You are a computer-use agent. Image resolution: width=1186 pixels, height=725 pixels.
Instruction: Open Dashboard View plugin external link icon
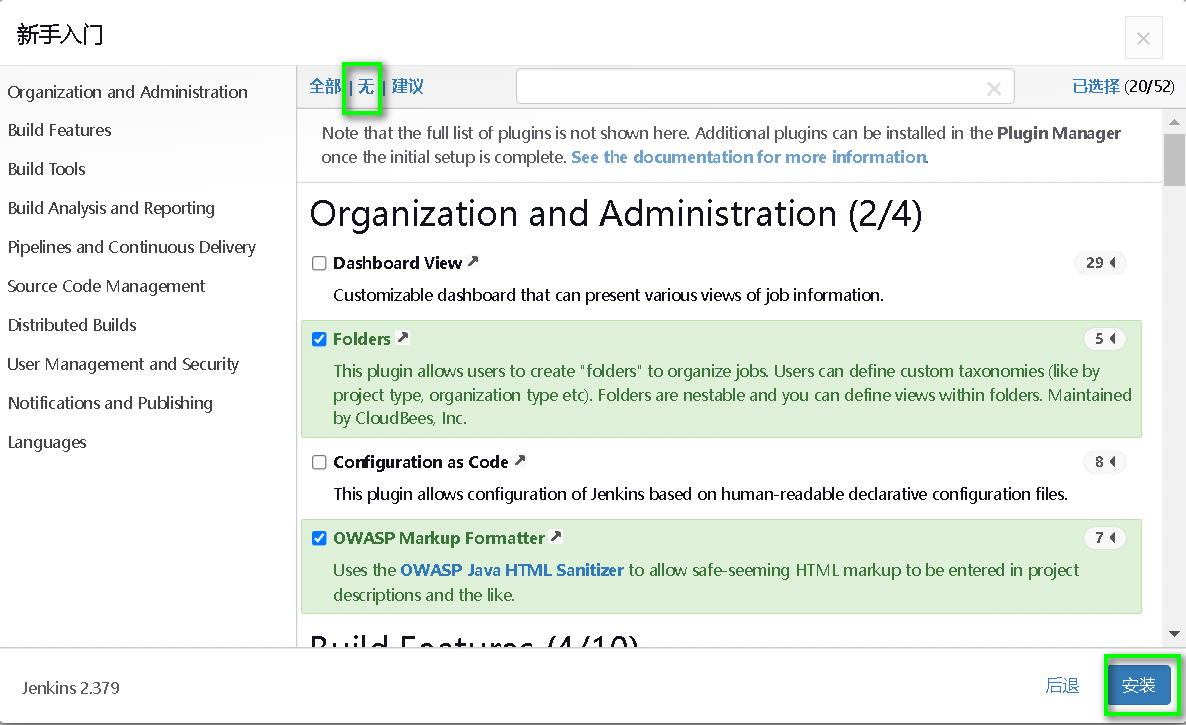pos(473,262)
